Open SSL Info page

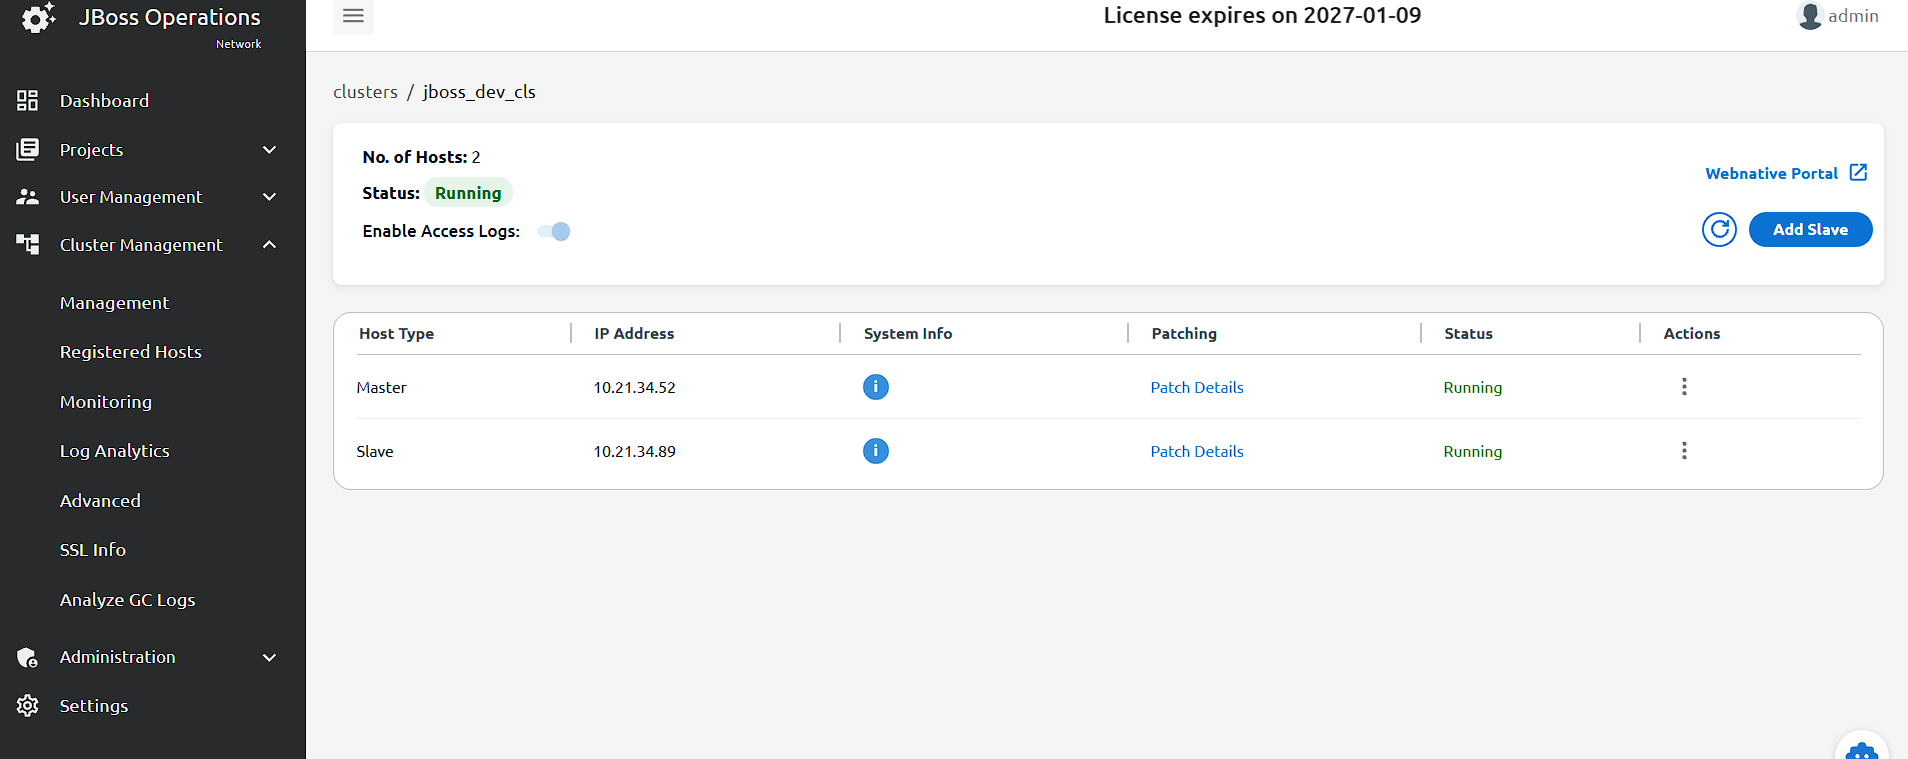92,549
